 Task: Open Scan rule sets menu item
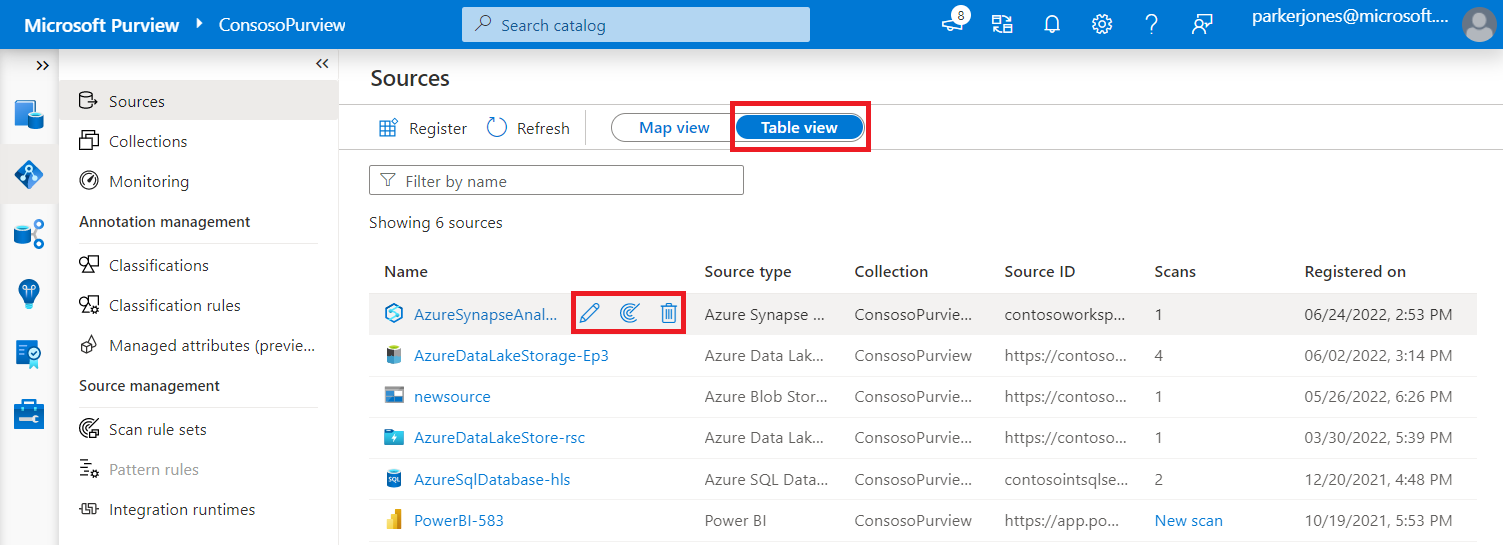[x=157, y=429]
